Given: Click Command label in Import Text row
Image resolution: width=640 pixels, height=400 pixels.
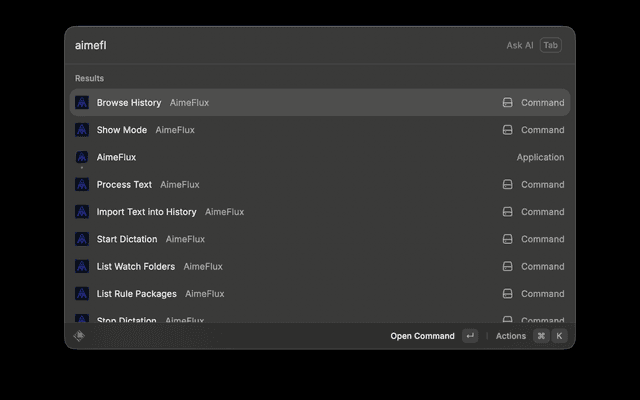Looking at the screenshot, I should click(542, 212).
